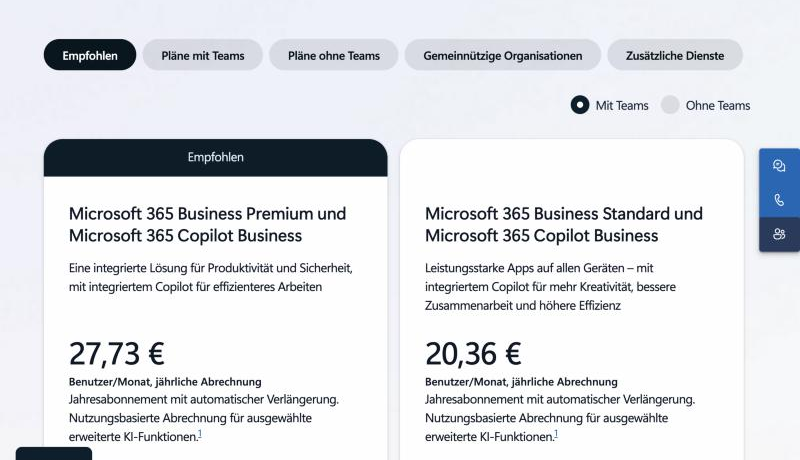Screen dimensions: 800x460
Task: Open the contact sales people icon
Action: point(779,234)
